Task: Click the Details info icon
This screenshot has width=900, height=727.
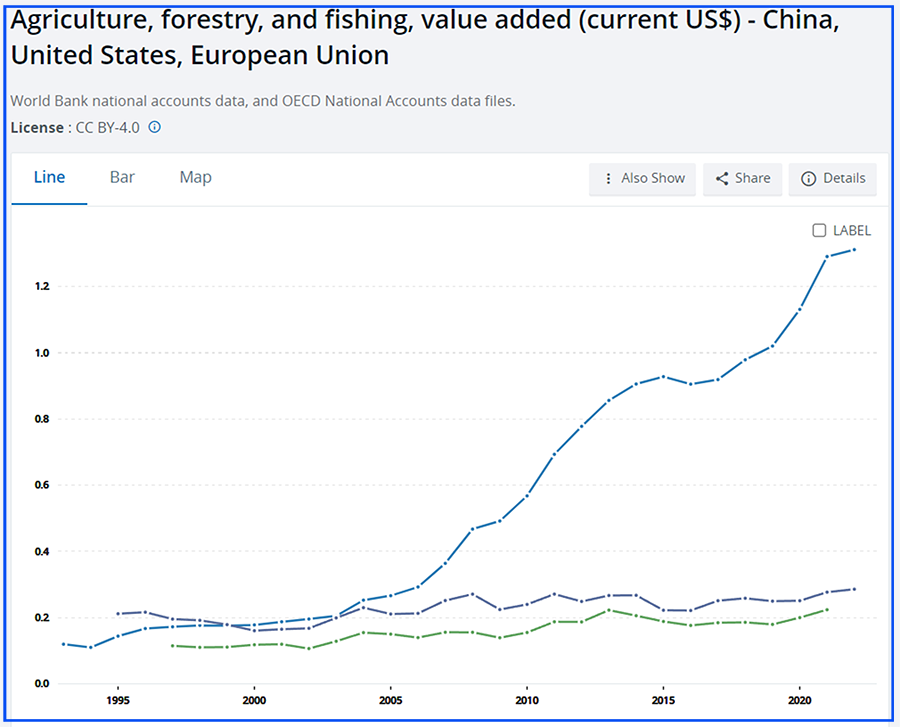Action: 809,178
